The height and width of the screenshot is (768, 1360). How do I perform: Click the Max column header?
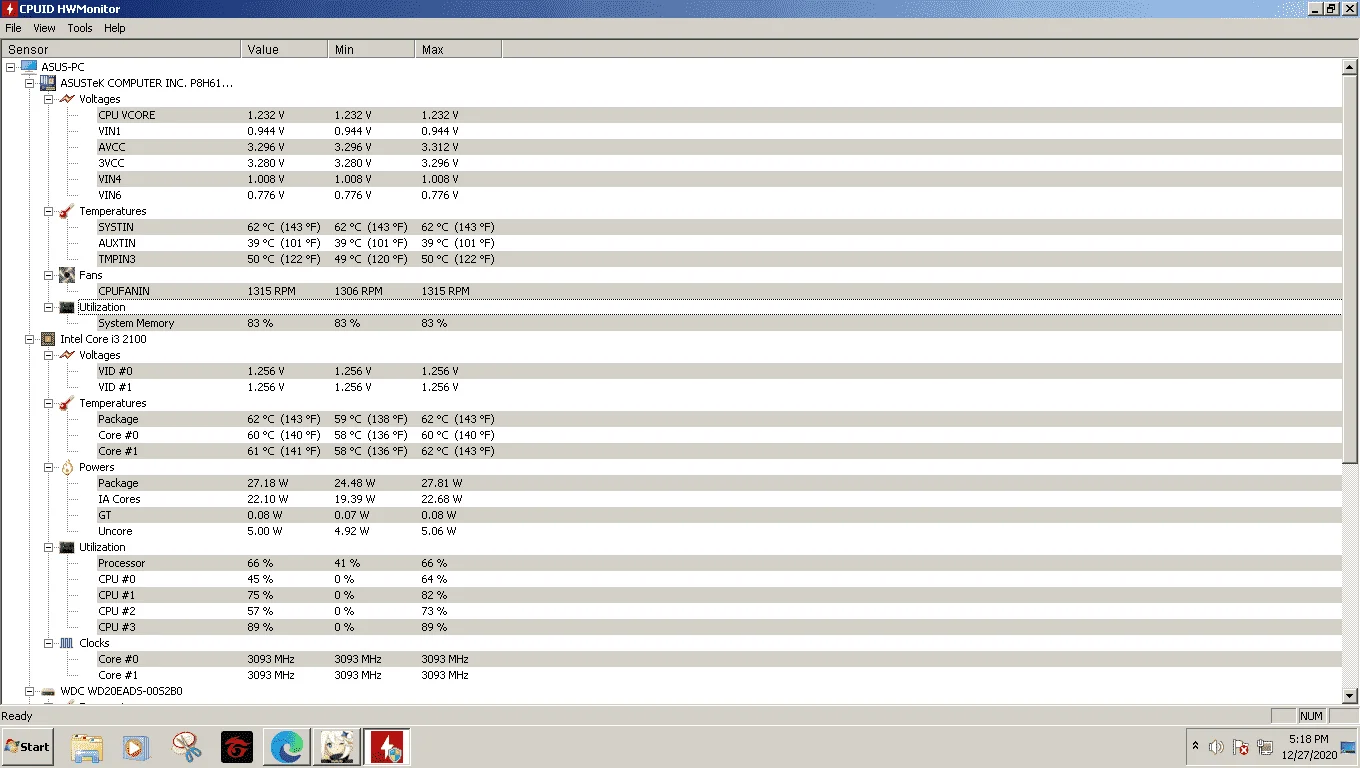458,49
